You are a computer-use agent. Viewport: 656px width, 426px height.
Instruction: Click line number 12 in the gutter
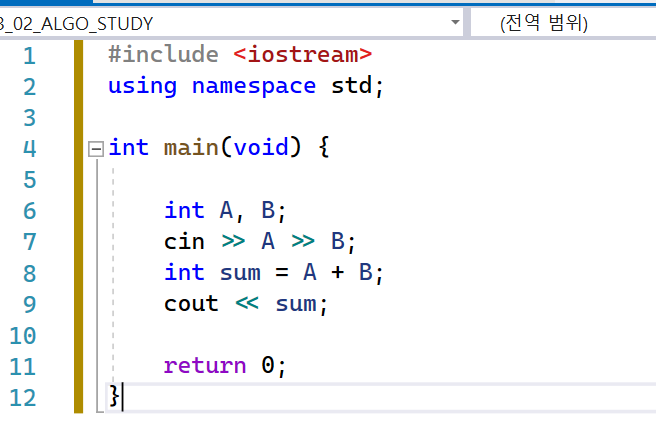pos(23,398)
